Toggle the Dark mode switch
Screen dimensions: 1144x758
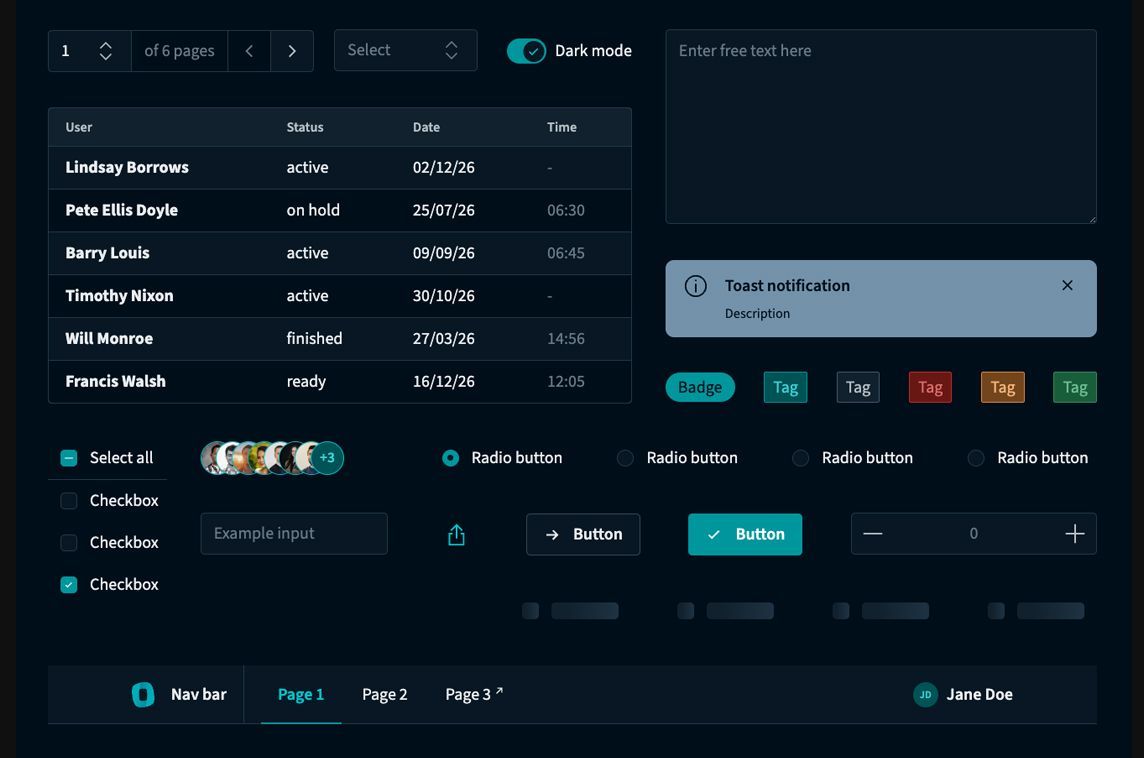(x=526, y=51)
